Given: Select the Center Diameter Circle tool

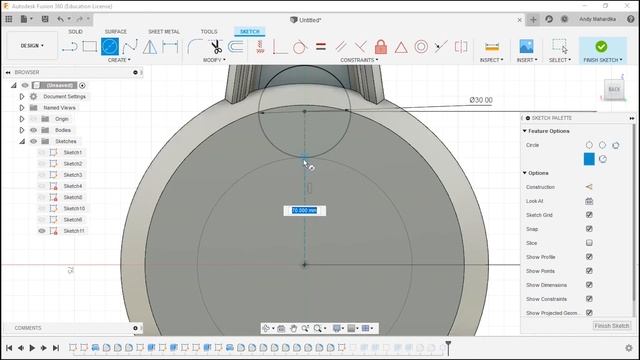Looking at the screenshot, I should [110, 47].
